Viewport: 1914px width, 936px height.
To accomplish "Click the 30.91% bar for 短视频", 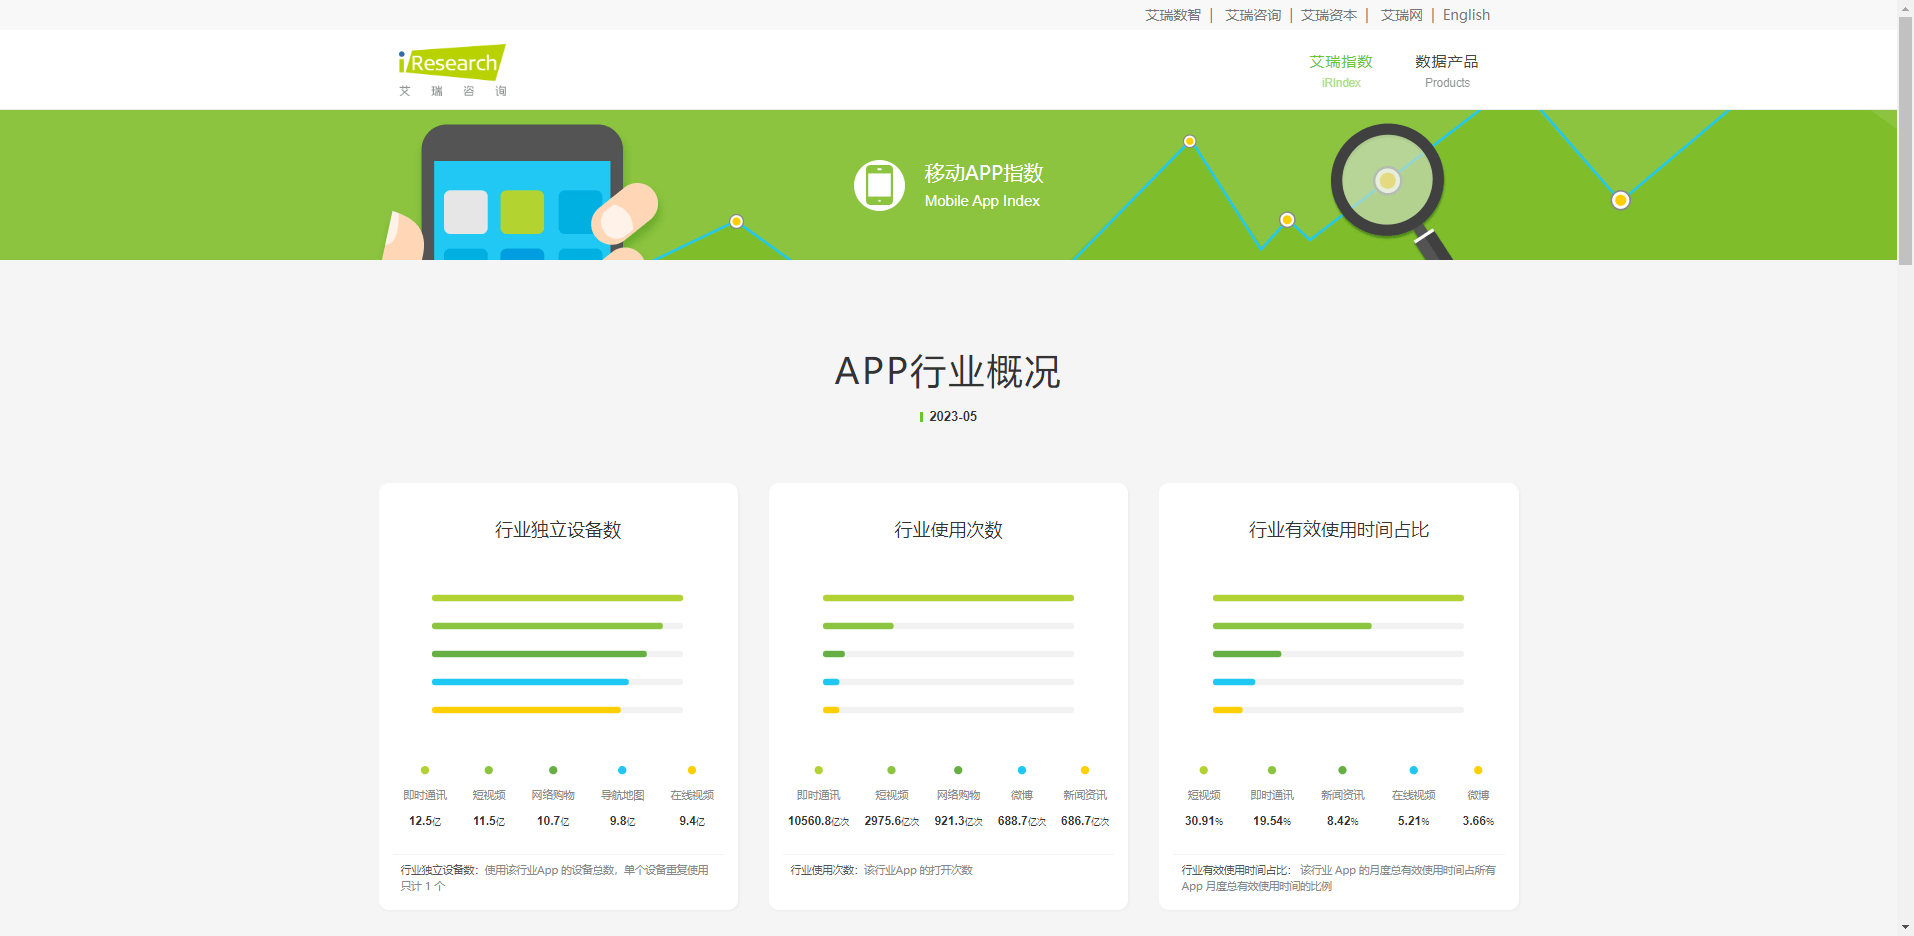I will 1337,598.
